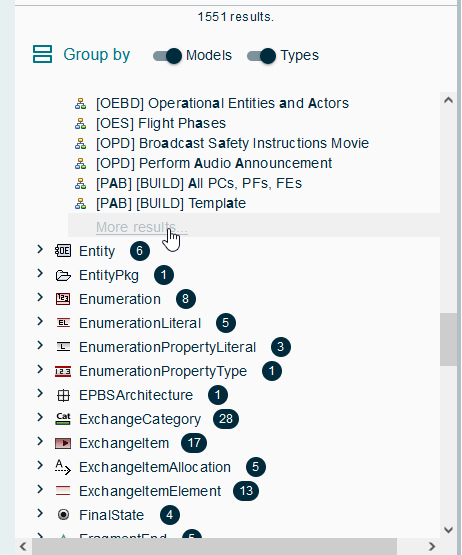Select [OPD] Perform Audio Announcement diagram
This screenshot has width=462, height=555.
coord(214,163)
